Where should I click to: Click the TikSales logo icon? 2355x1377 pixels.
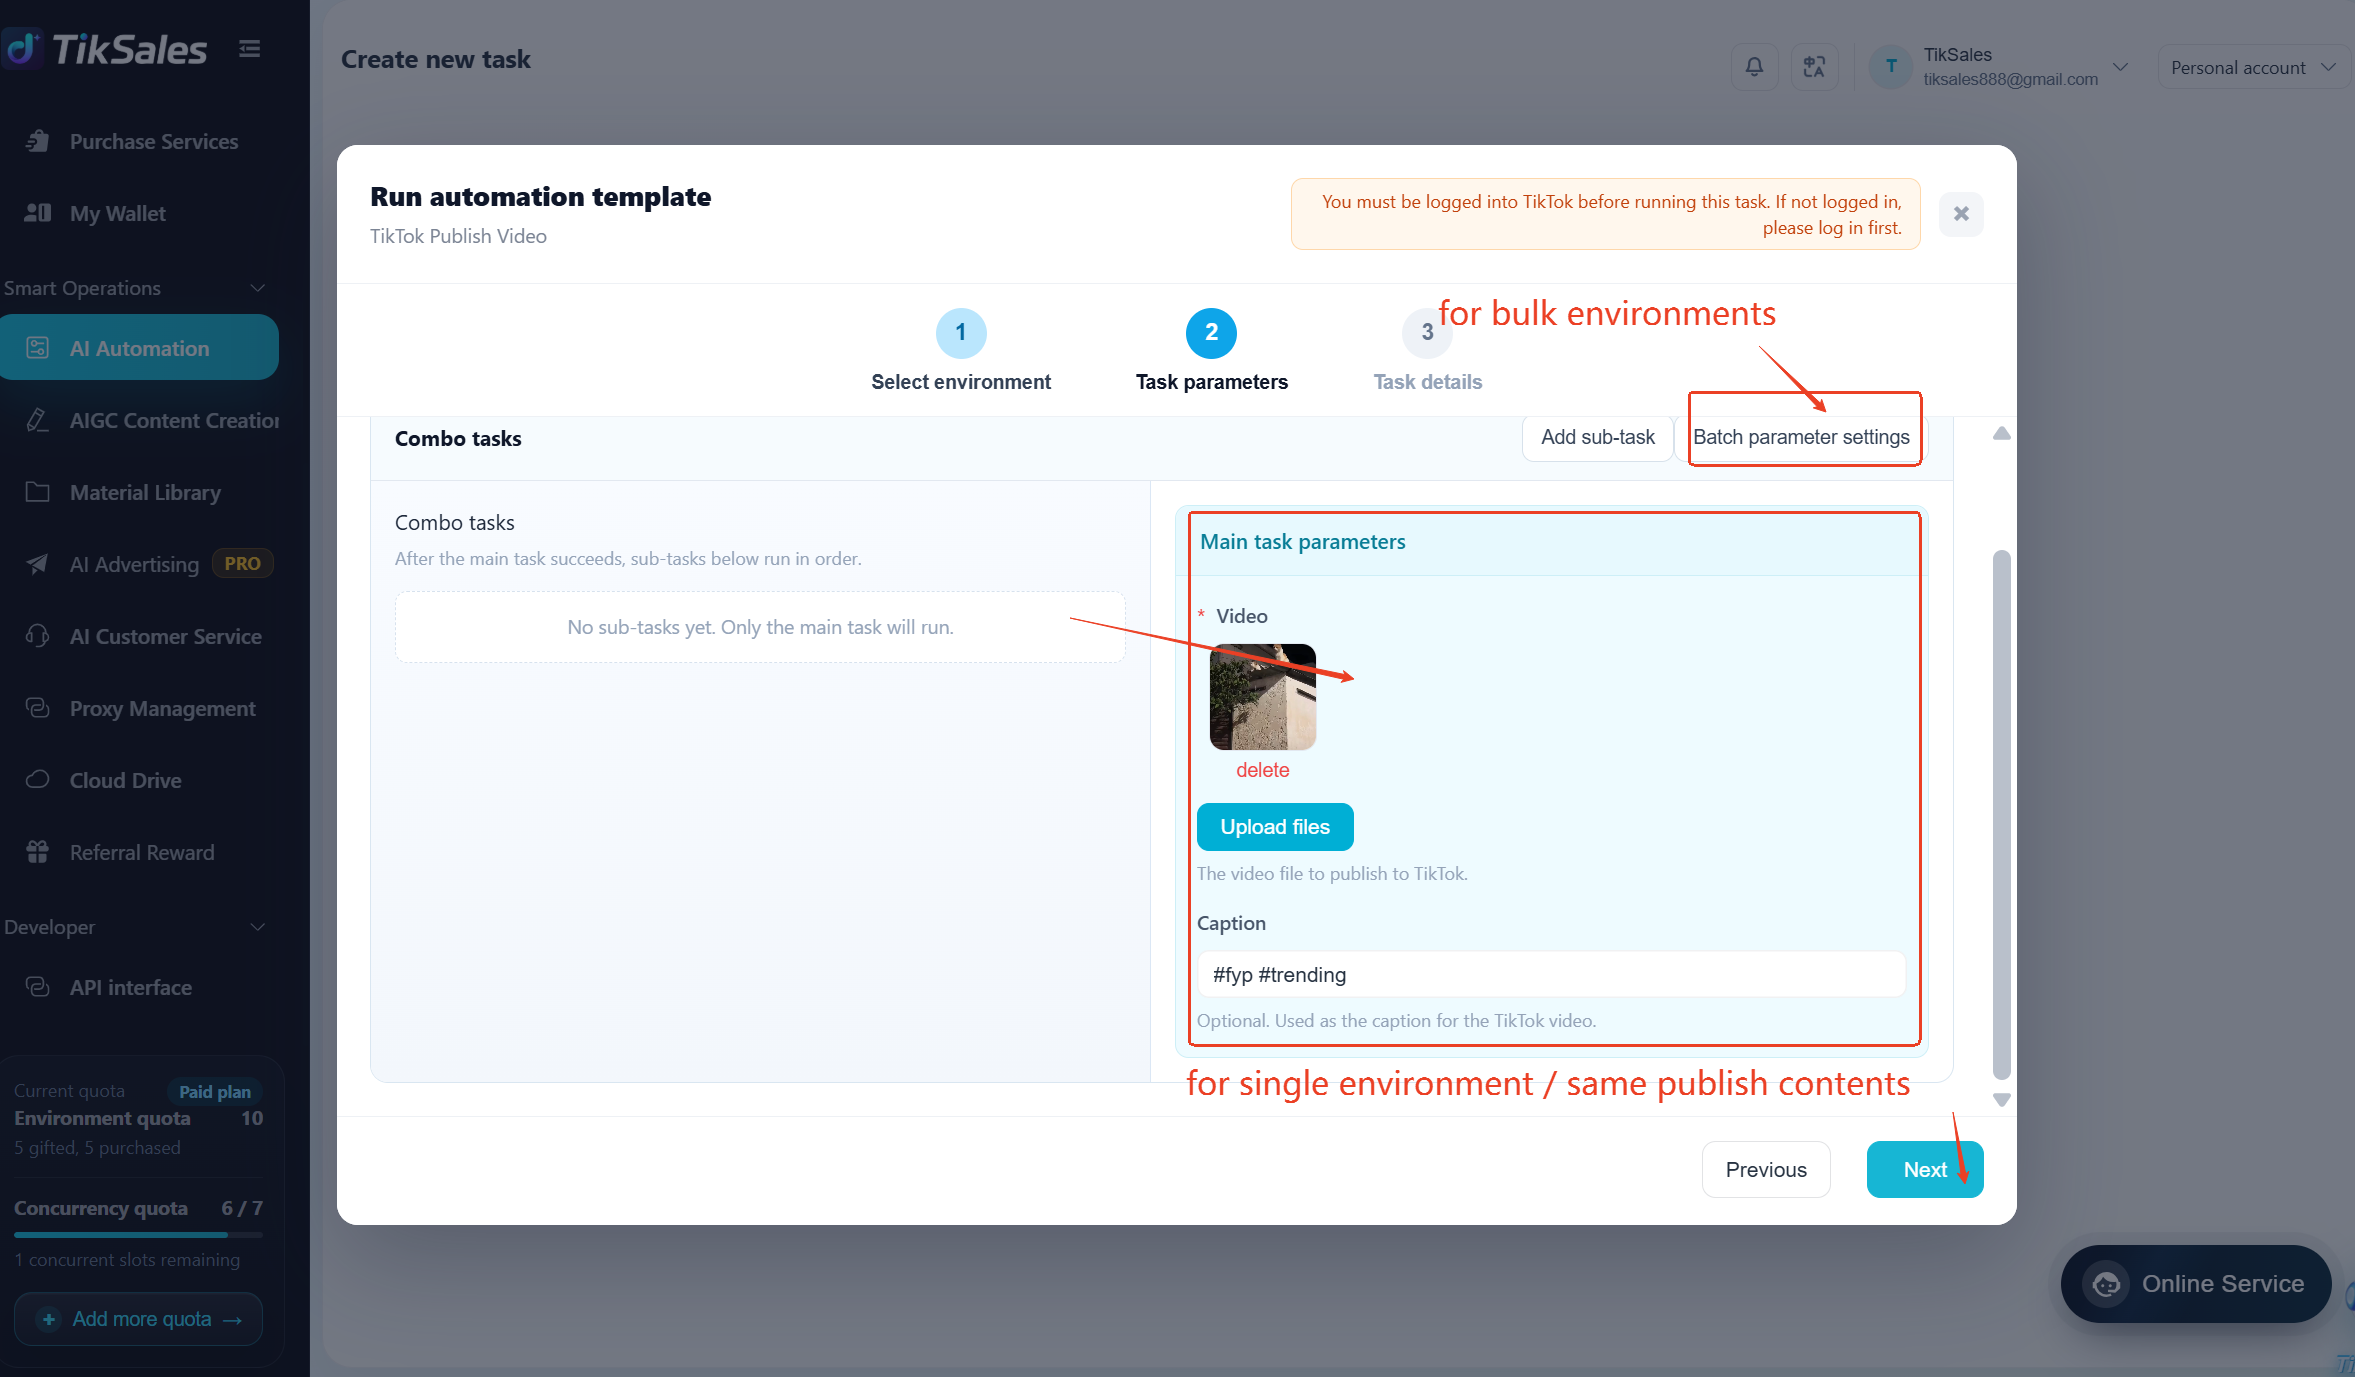[x=23, y=48]
